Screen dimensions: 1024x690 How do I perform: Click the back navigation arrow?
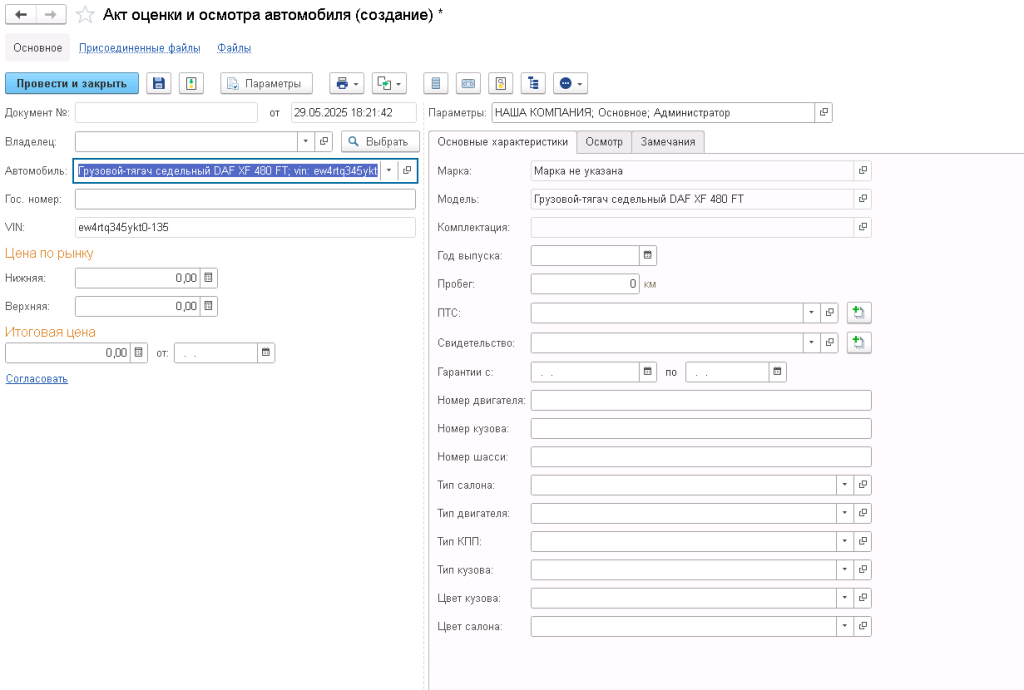click(x=21, y=15)
